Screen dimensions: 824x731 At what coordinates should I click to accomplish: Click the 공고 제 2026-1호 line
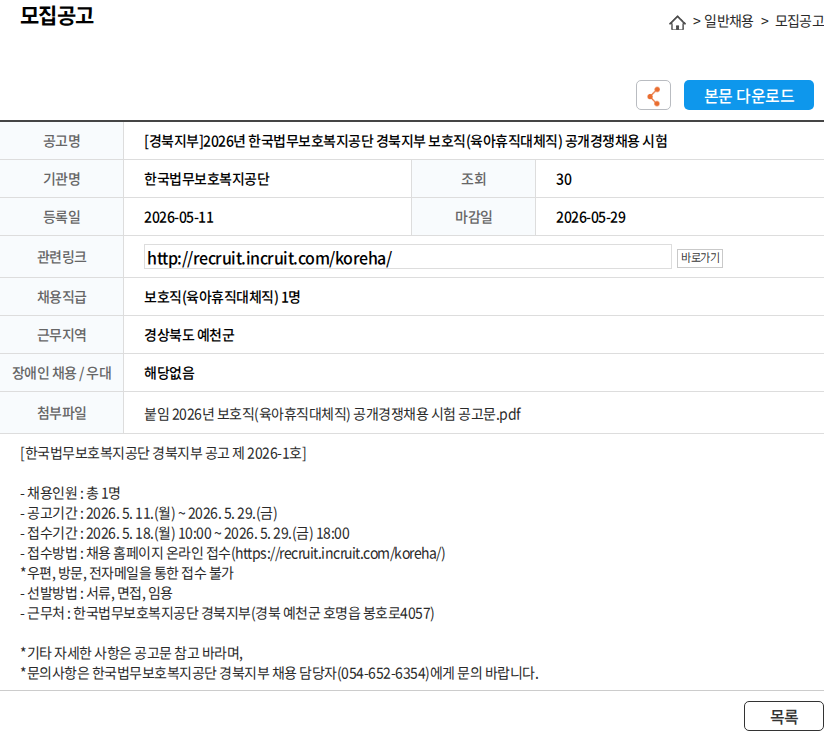(163, 454)
